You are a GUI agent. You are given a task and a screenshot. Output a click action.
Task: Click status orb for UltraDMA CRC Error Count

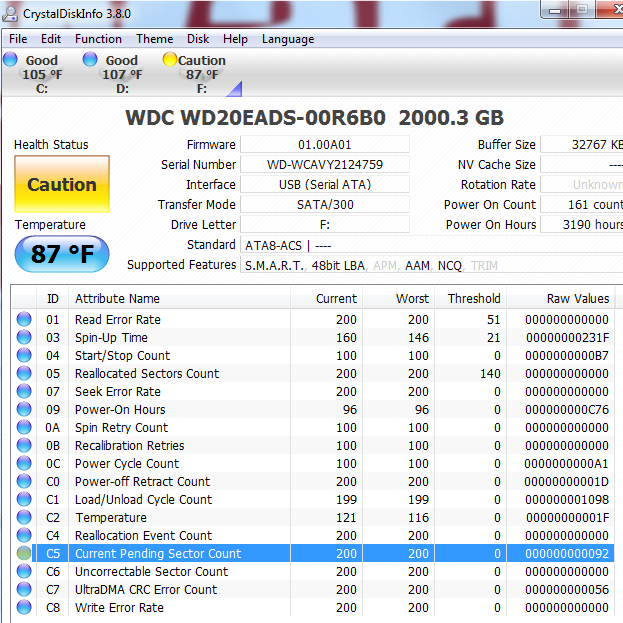tap(24, 589)
